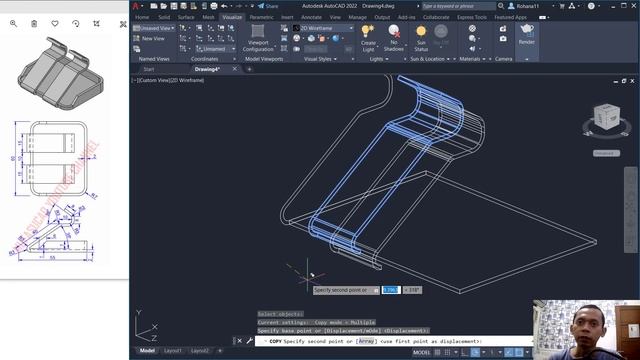Click the delete trash icon in the image viewer
Image resolution: width=640 pixels, height=360 pixels.
pos(34,24)
